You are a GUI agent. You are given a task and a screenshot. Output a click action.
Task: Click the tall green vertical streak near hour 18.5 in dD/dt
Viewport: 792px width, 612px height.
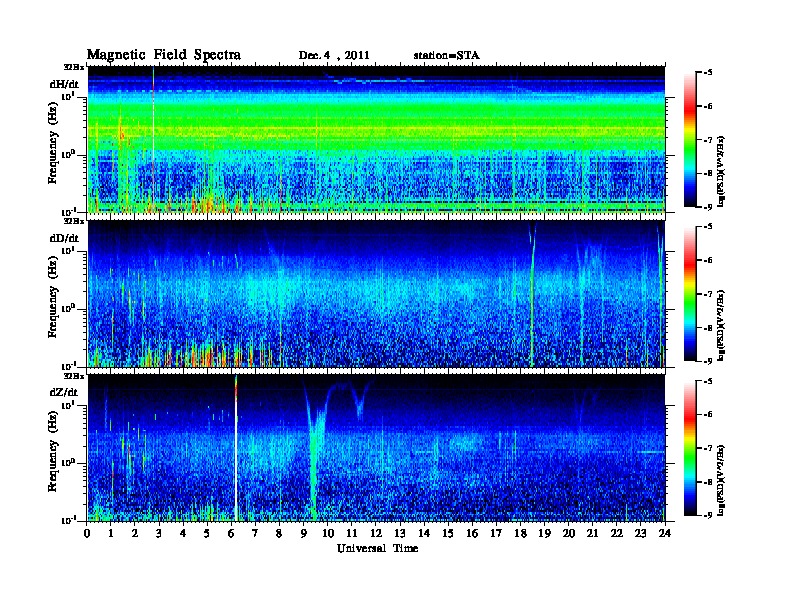531,295
